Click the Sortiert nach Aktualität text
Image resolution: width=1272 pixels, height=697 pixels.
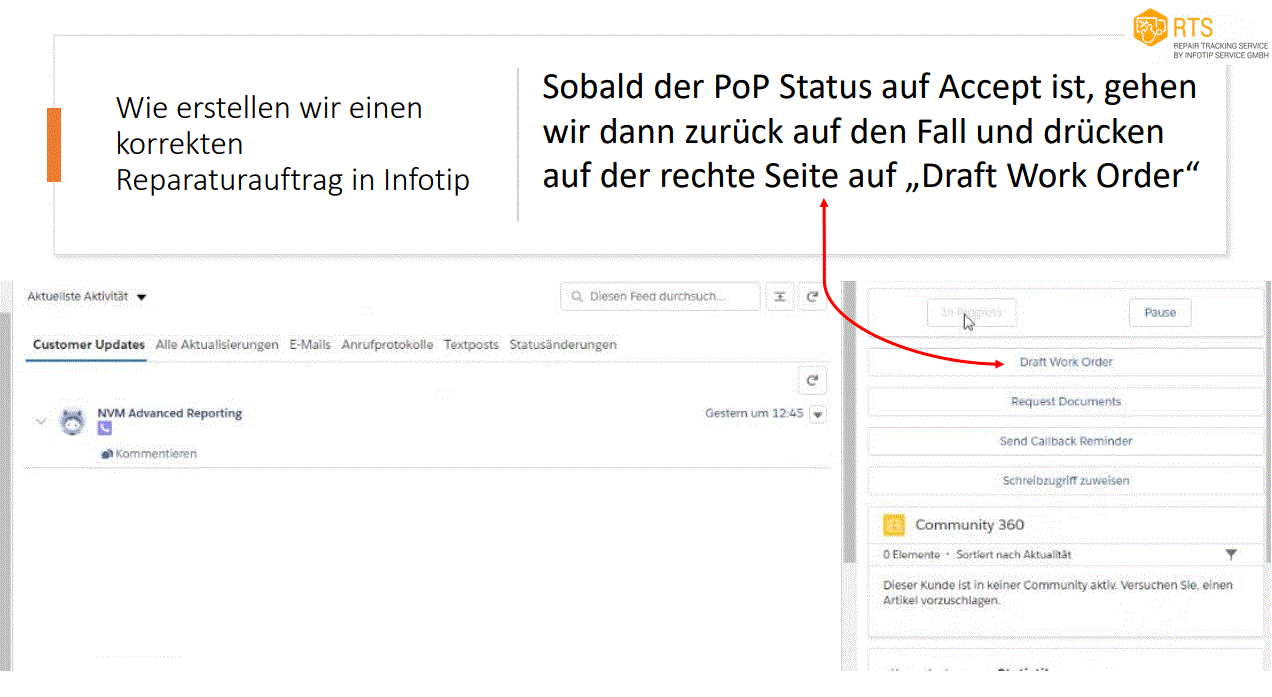click(x=1014, y=555)
